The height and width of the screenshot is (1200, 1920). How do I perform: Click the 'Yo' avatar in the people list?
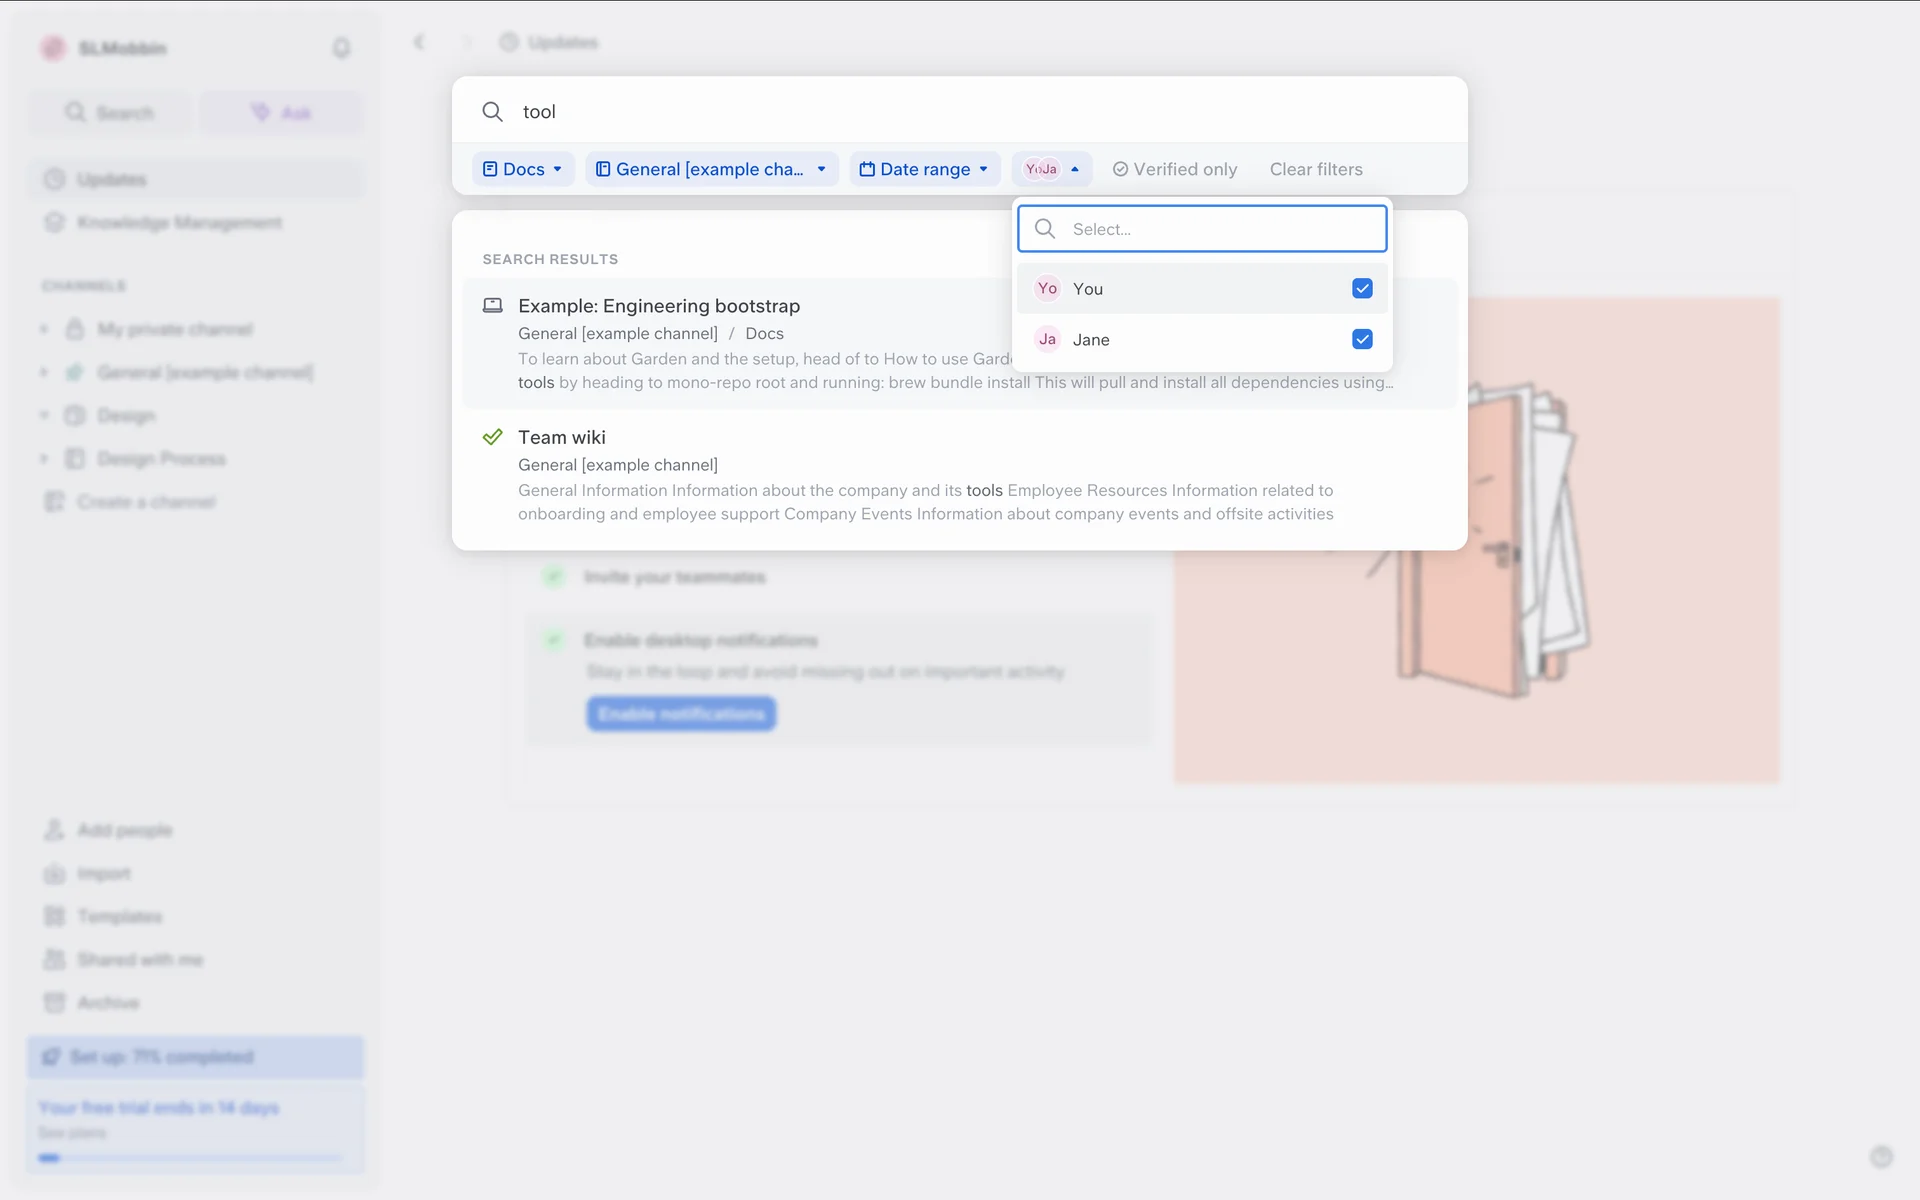(1047, 289)
